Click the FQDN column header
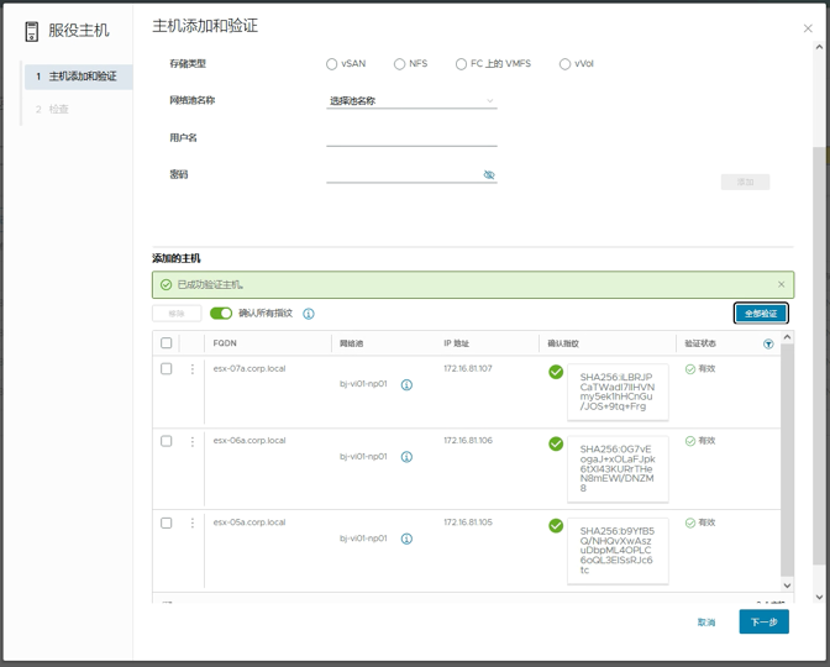Image resolution: width=830 pixels, height=668 pixels. (225, 343)
